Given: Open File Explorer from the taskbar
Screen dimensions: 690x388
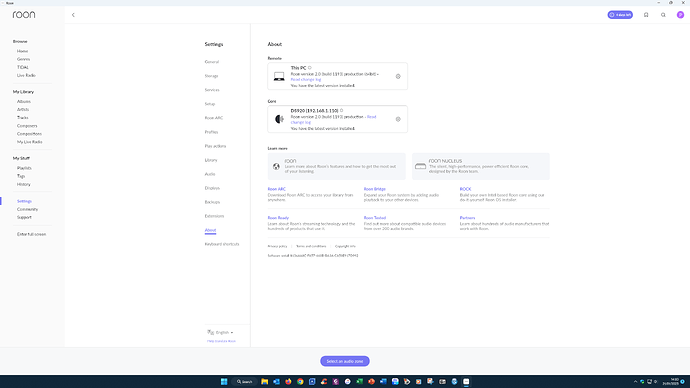Looking at the screenshot, I should pyautogui.click(x=264, y=381).
